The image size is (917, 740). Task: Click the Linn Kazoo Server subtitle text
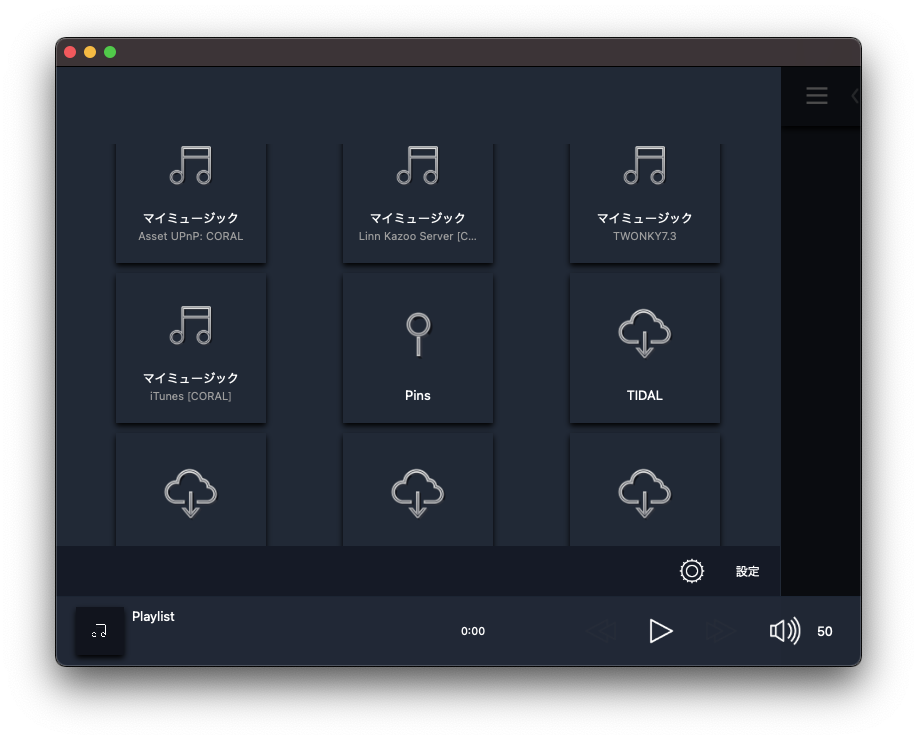pyautogui.click(x=418, y=236)
